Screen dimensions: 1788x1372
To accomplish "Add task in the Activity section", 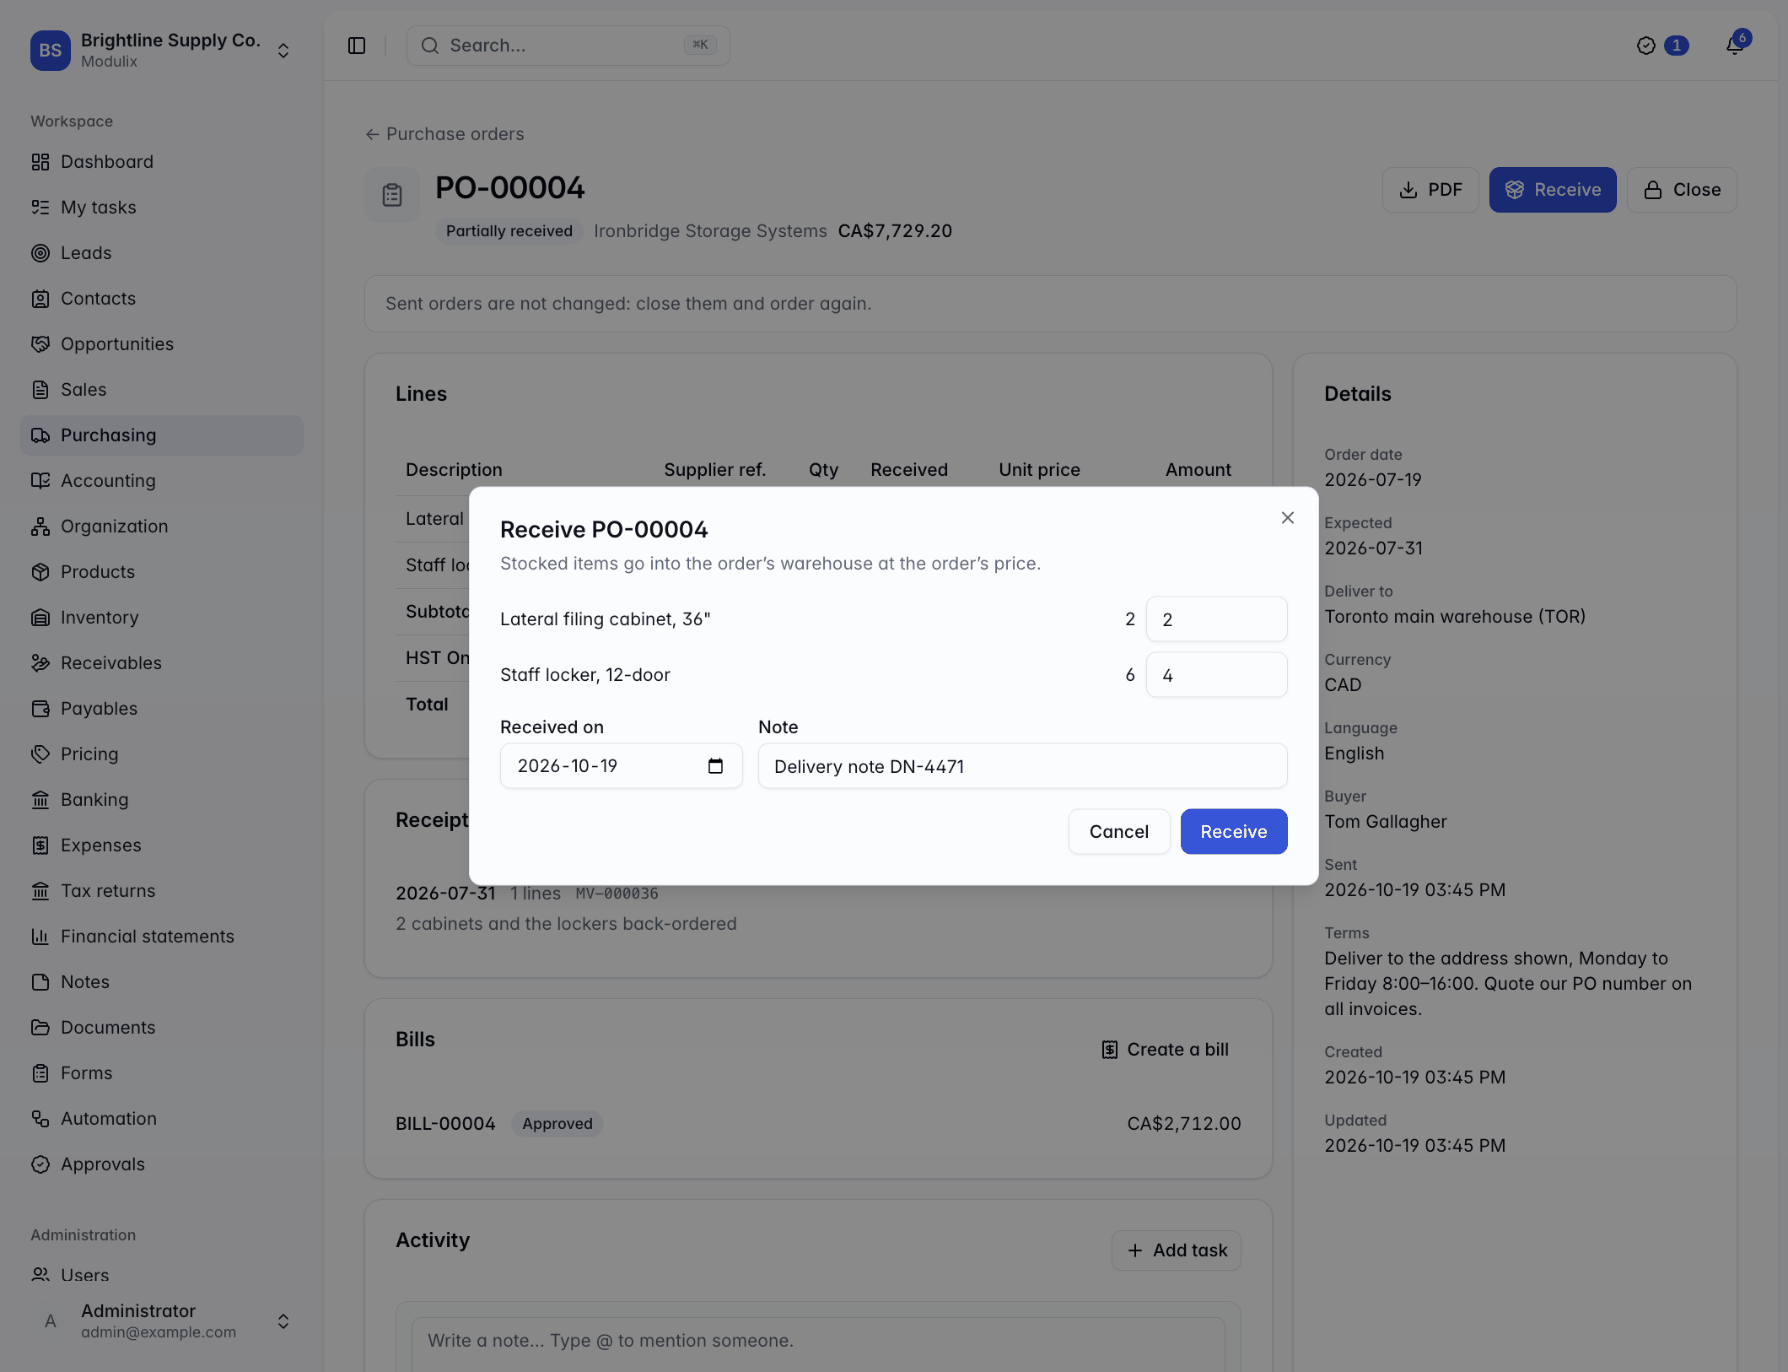I will coord(1176,1251).
